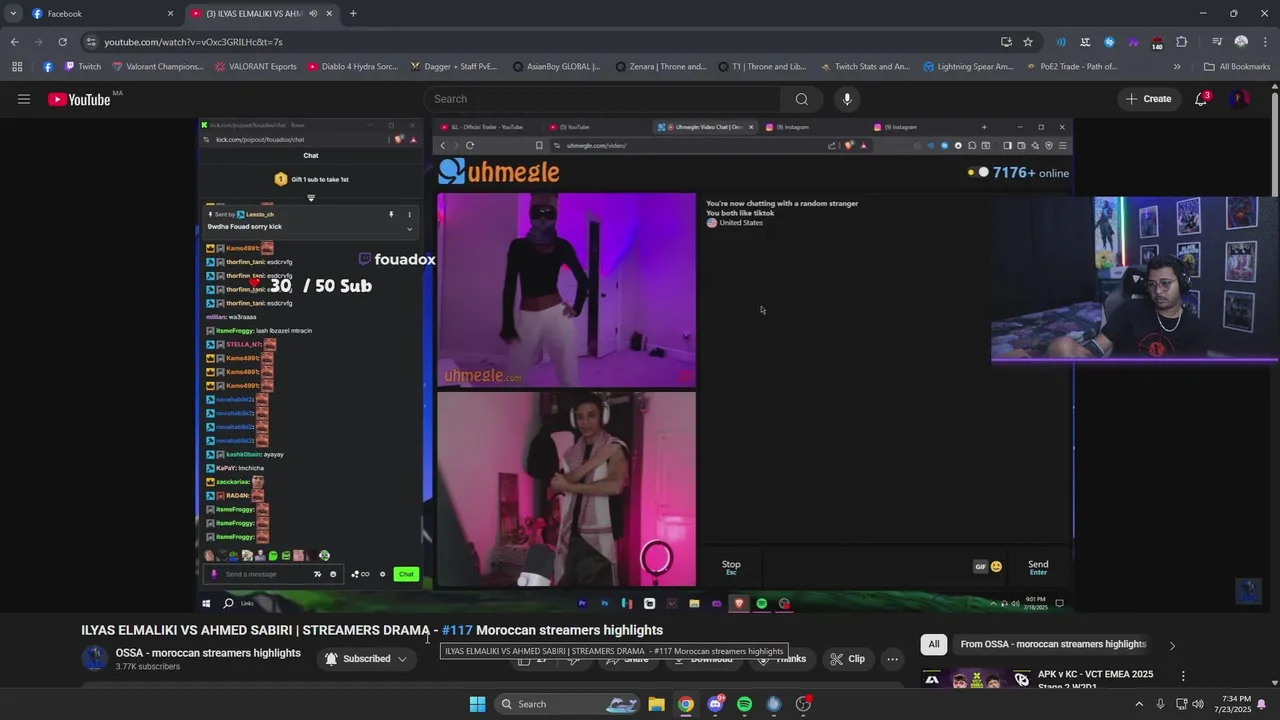Open the YouTube account avatar menu

pyautogui.click(x=1239, y=99)
